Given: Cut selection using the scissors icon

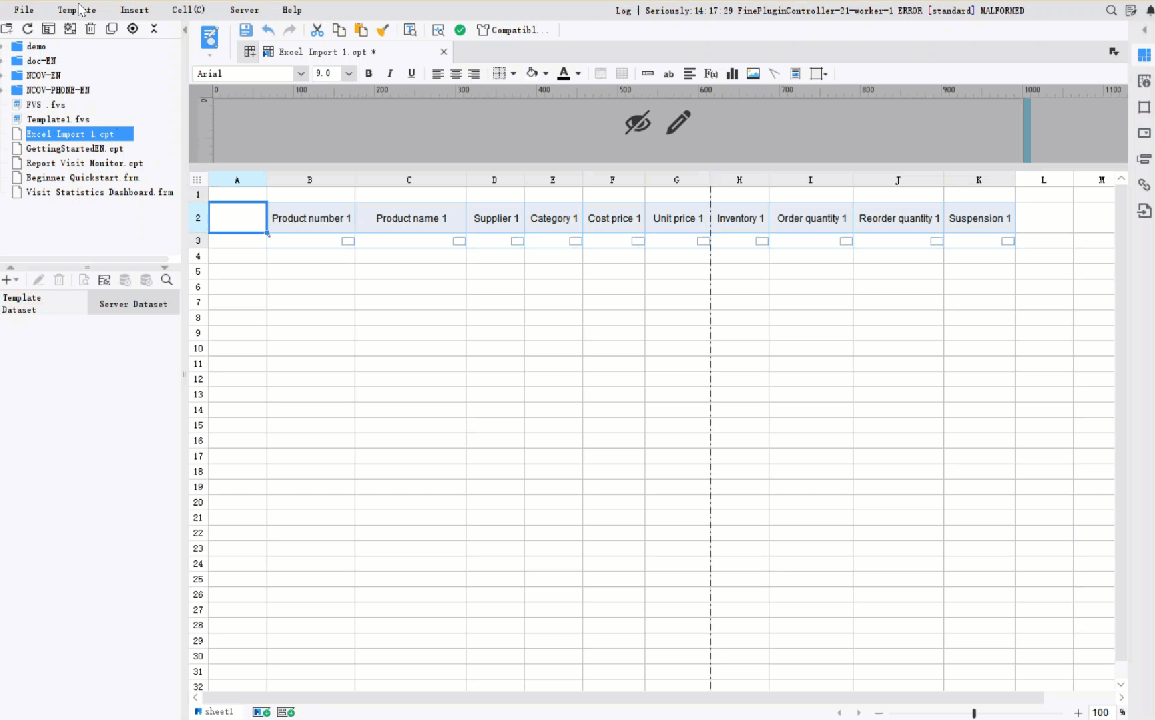Looking at the screenshot, I should click(x=317, y=30).
